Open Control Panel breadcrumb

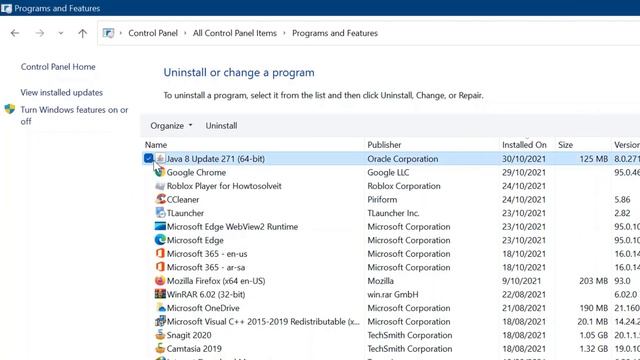tap(153, 33)
